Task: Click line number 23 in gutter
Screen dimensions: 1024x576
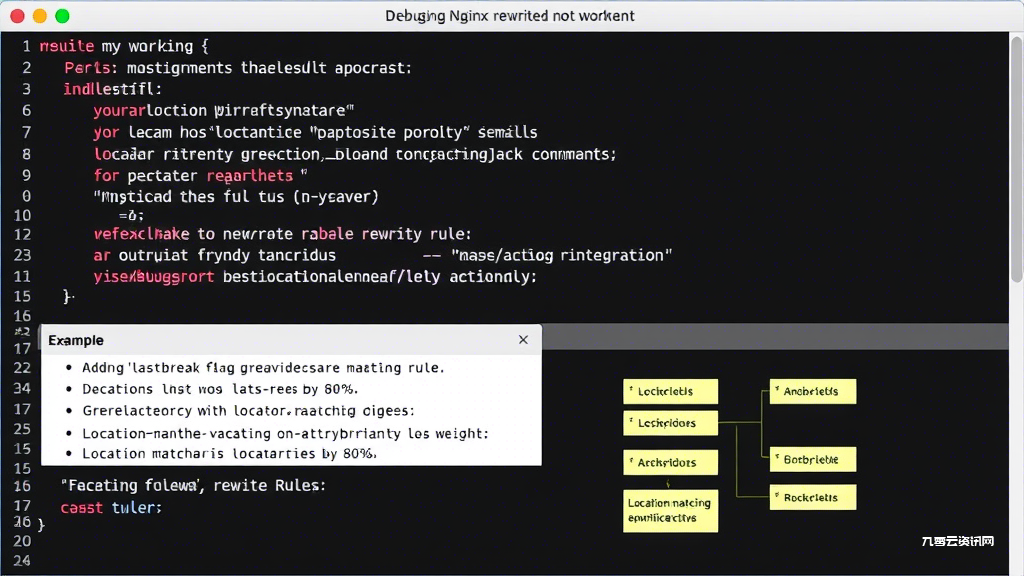Action: [22, 255]
